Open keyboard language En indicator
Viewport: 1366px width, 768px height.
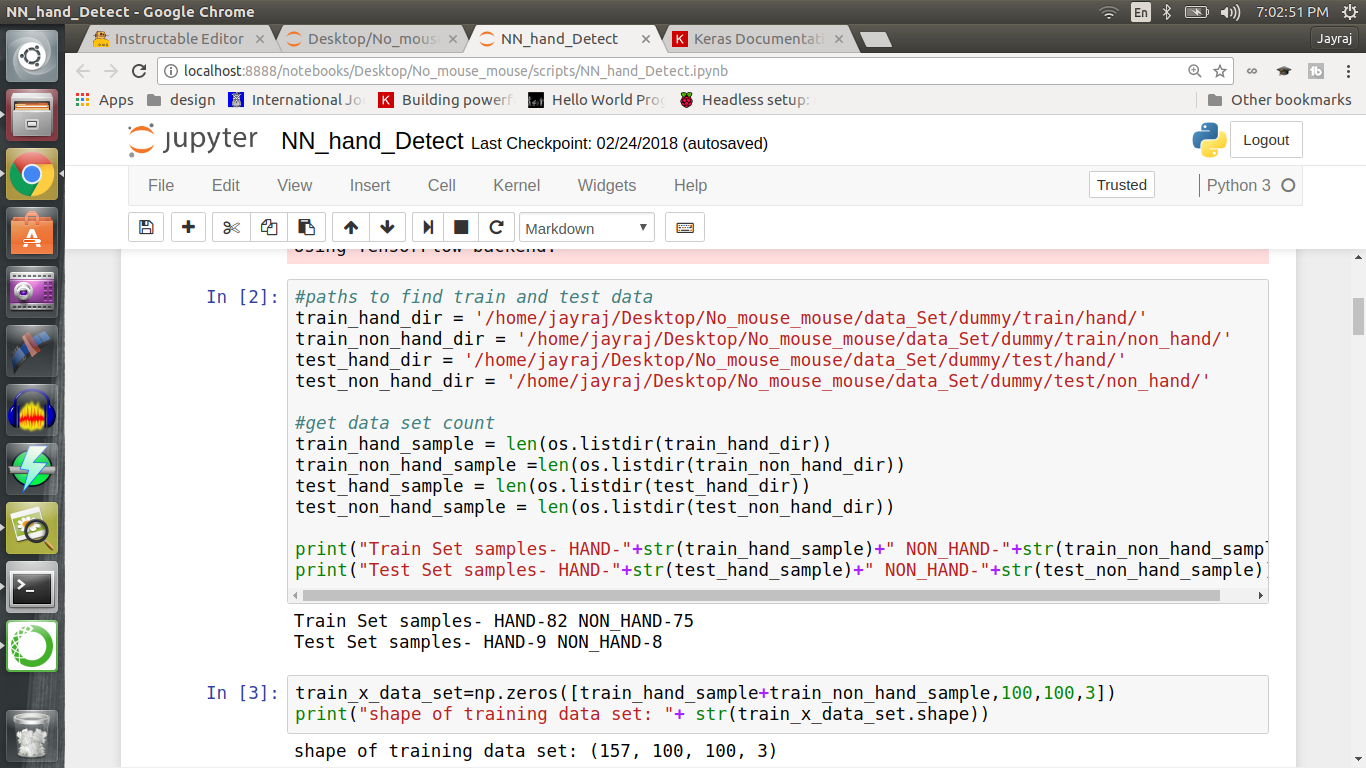click(x=1141, y=12)
